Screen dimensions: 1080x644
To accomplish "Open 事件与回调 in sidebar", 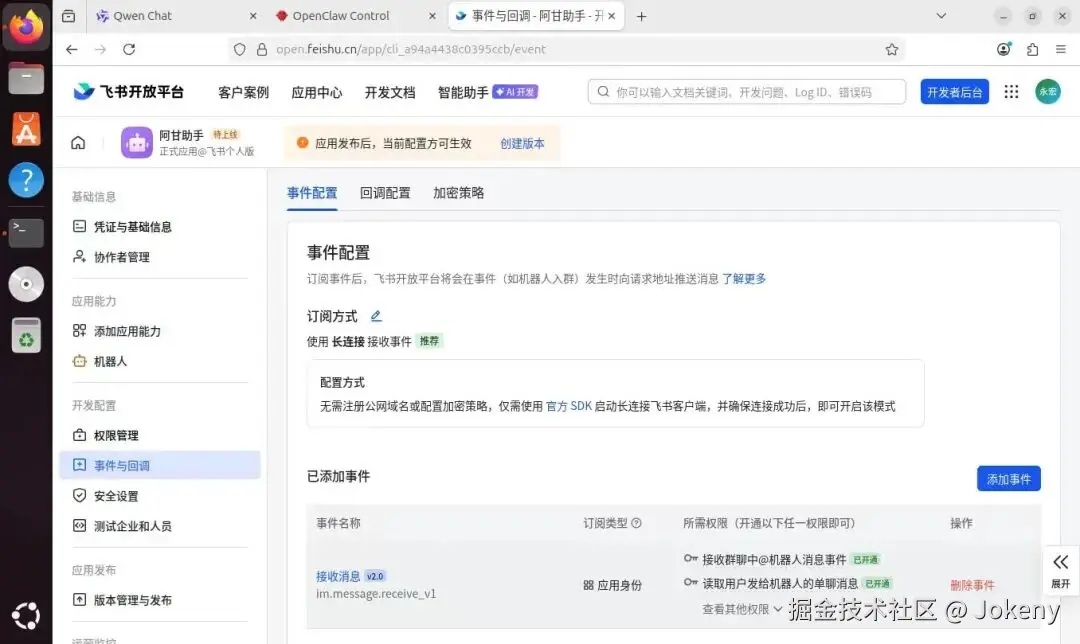I will (160, 466).
